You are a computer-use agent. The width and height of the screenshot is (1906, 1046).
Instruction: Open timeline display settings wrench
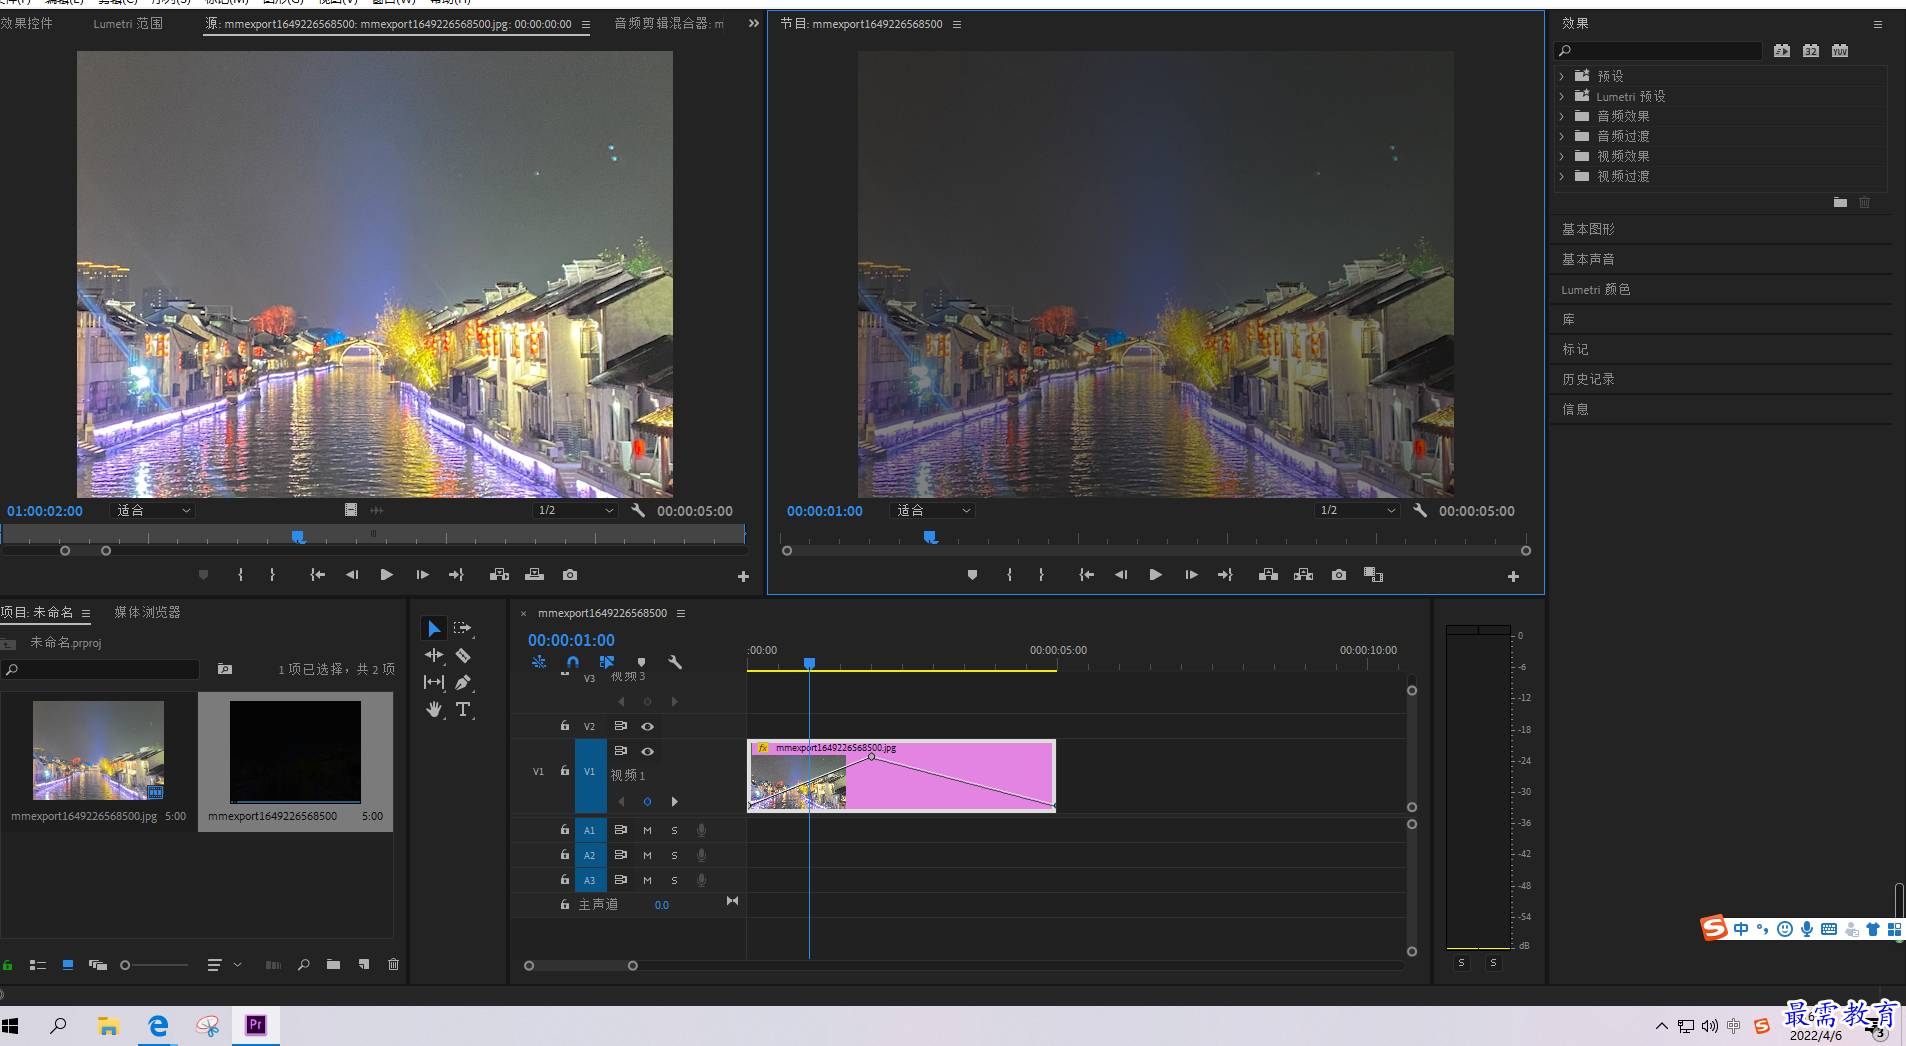coord(675,662)
